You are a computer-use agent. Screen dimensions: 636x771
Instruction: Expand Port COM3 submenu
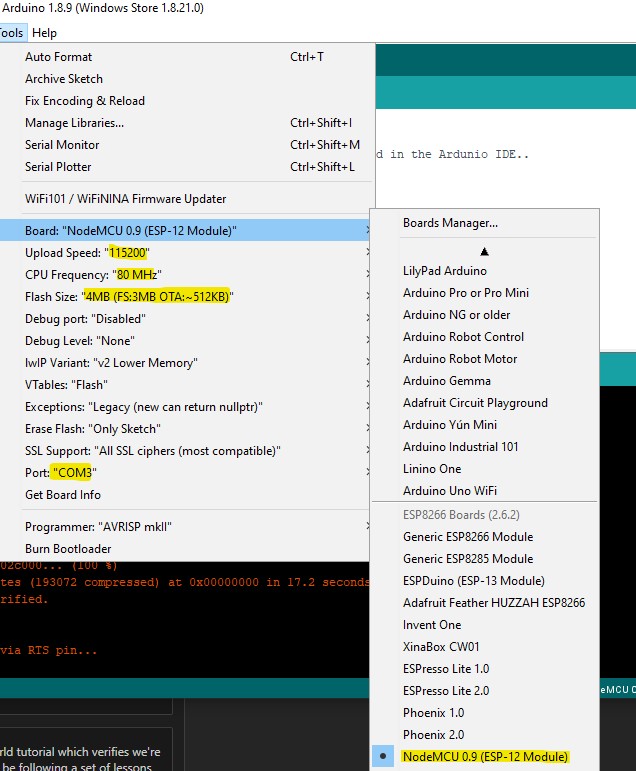(x=186, y=473)
